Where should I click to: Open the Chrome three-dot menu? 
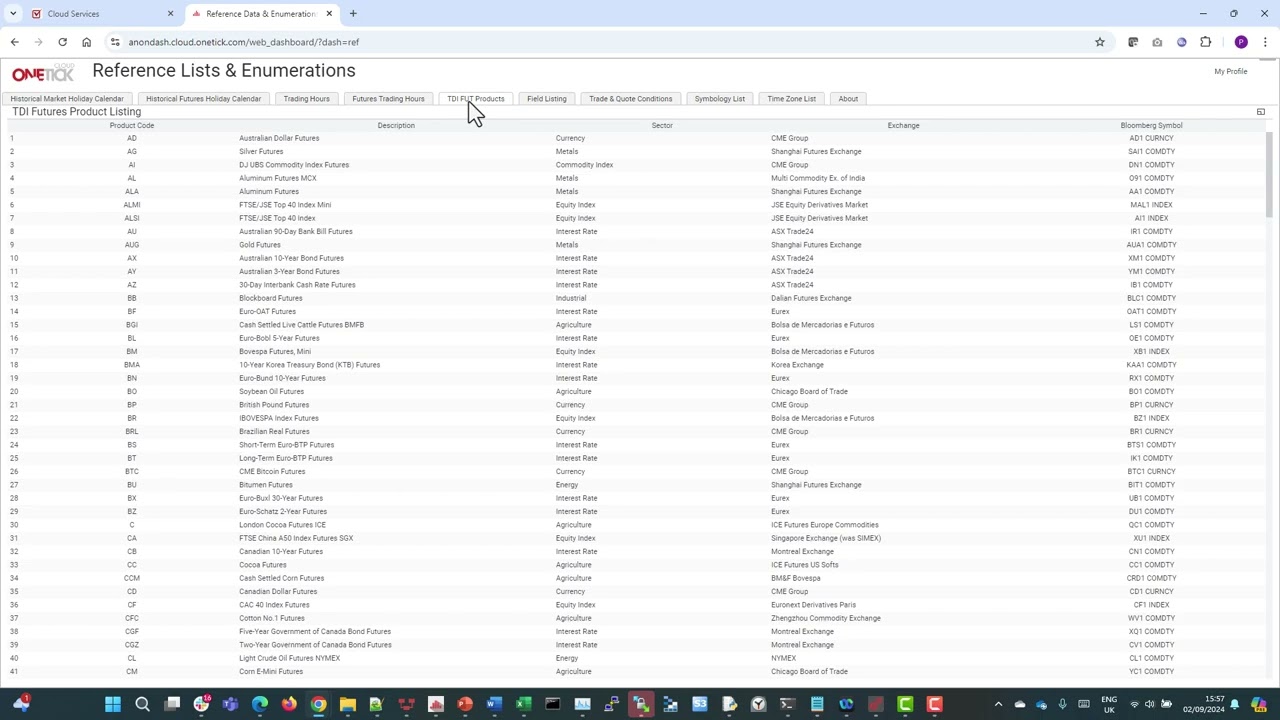[1265, 42]
